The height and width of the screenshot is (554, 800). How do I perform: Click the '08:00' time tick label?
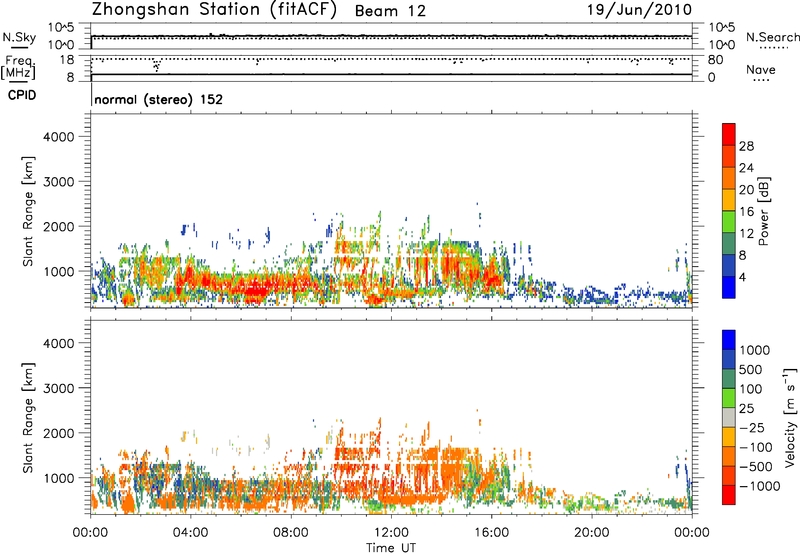pos(291,533)
